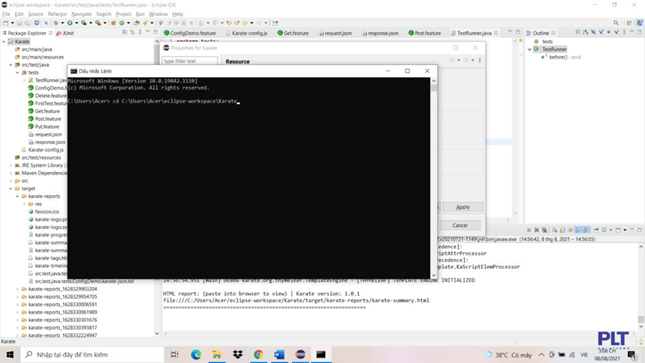
Task: Click Collapse All in Package Explorer
Action: 125,33
